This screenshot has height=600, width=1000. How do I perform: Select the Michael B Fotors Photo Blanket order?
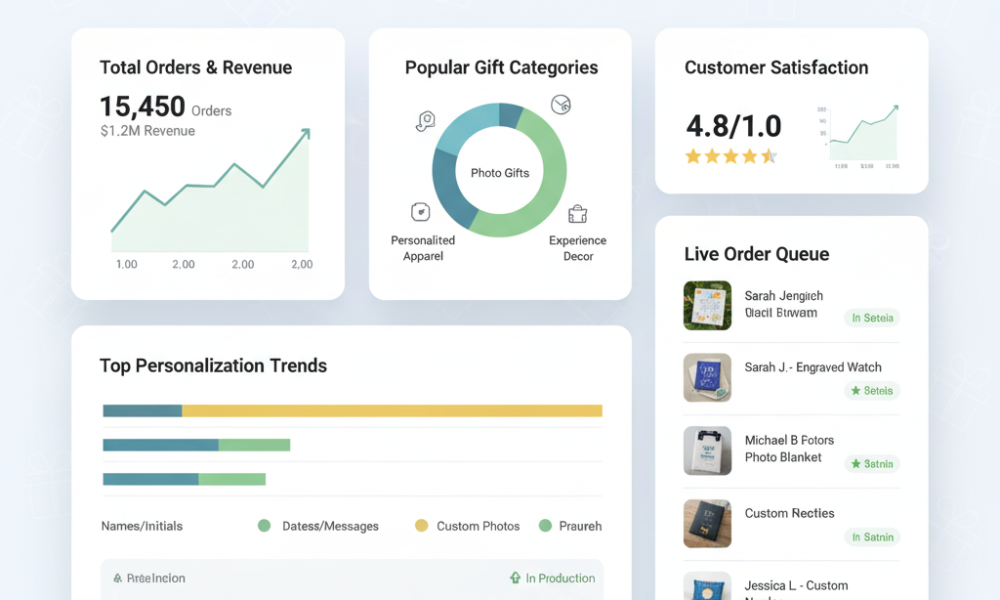pyautogui.click(x=791, y=451)
